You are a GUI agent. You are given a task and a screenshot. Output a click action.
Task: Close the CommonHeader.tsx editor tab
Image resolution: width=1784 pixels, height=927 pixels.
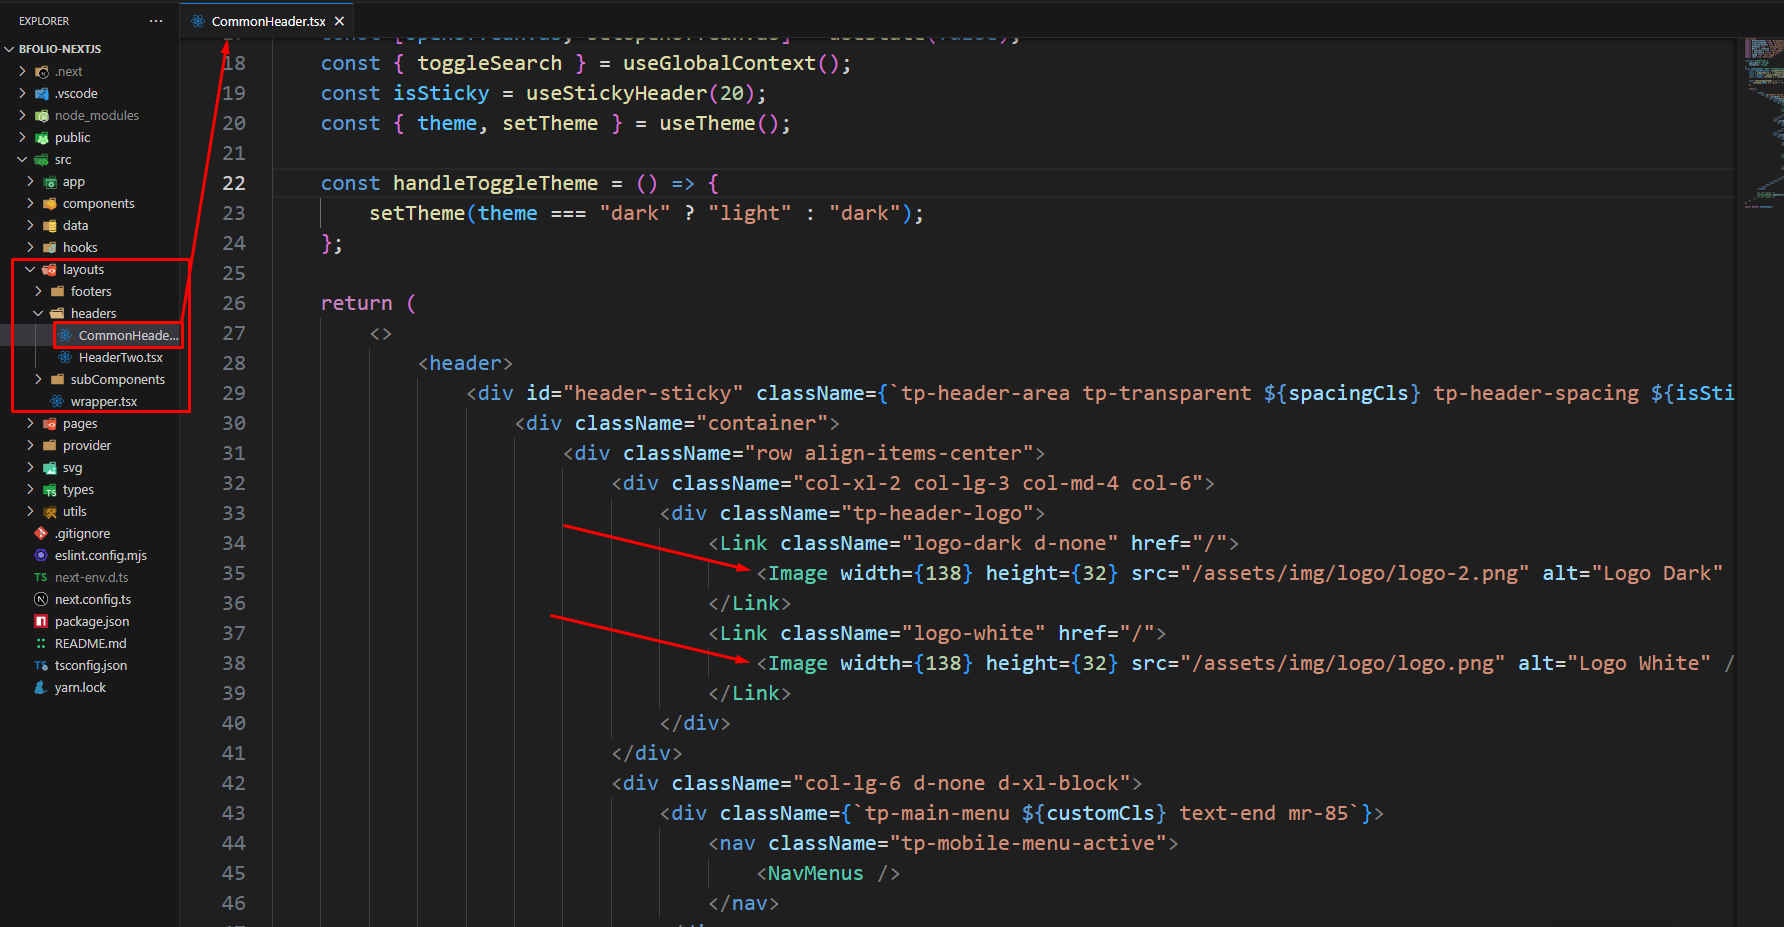(x=340, y=21)
